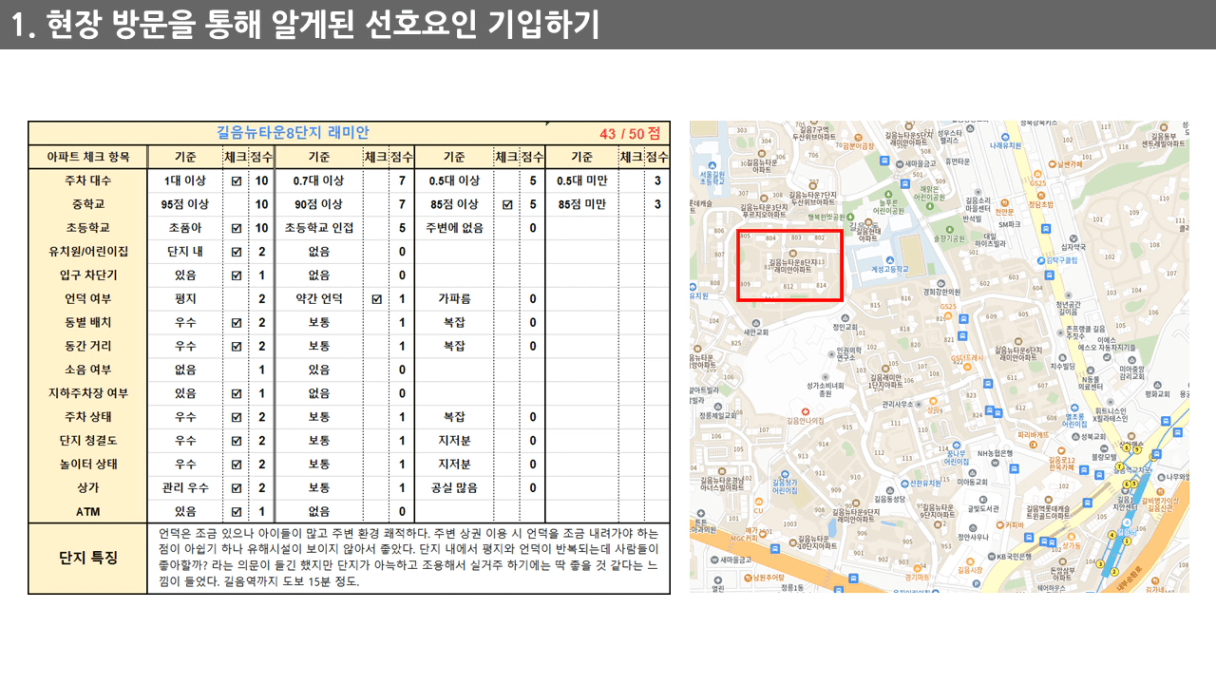The image size is (1216, 684).
Task: Toggle the 지하주차장 여부 있음 checkbox
Action: point(236,393)
